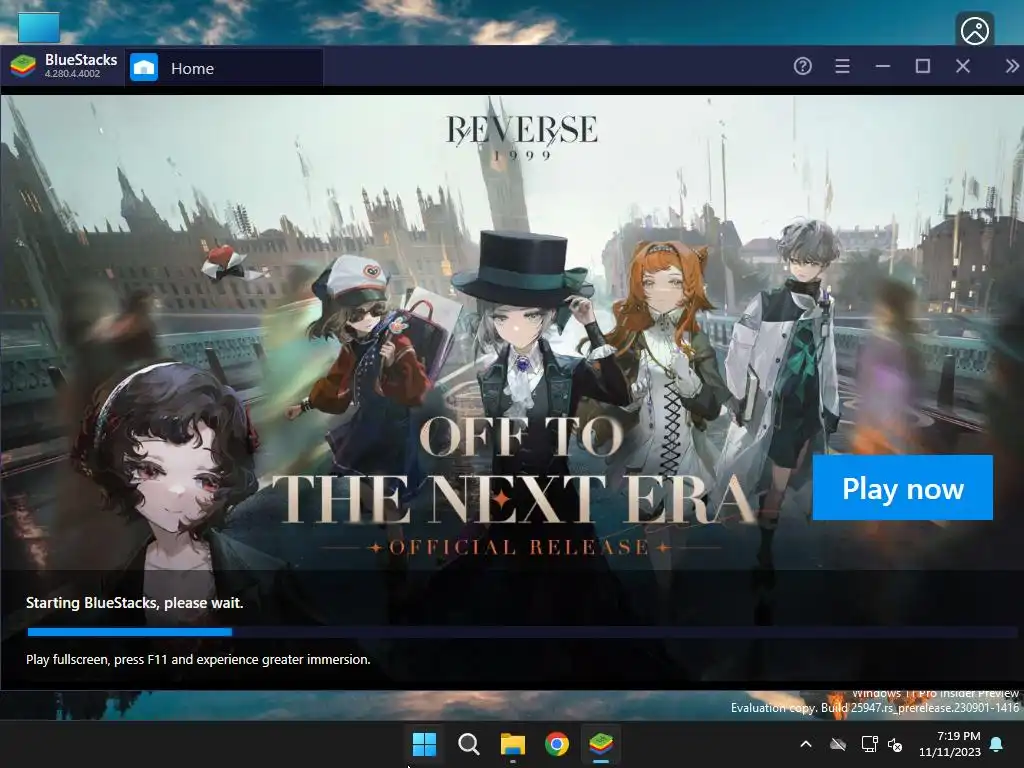The width and height of the screenshot is (1024, 768).
Task: Close the BlueStacks window
Action: coord(963,66)
